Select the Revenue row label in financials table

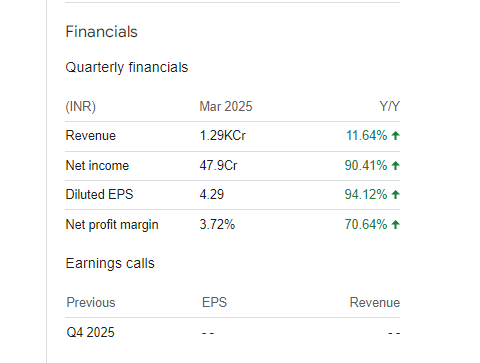pyautogui.click(x=91, y=136)
